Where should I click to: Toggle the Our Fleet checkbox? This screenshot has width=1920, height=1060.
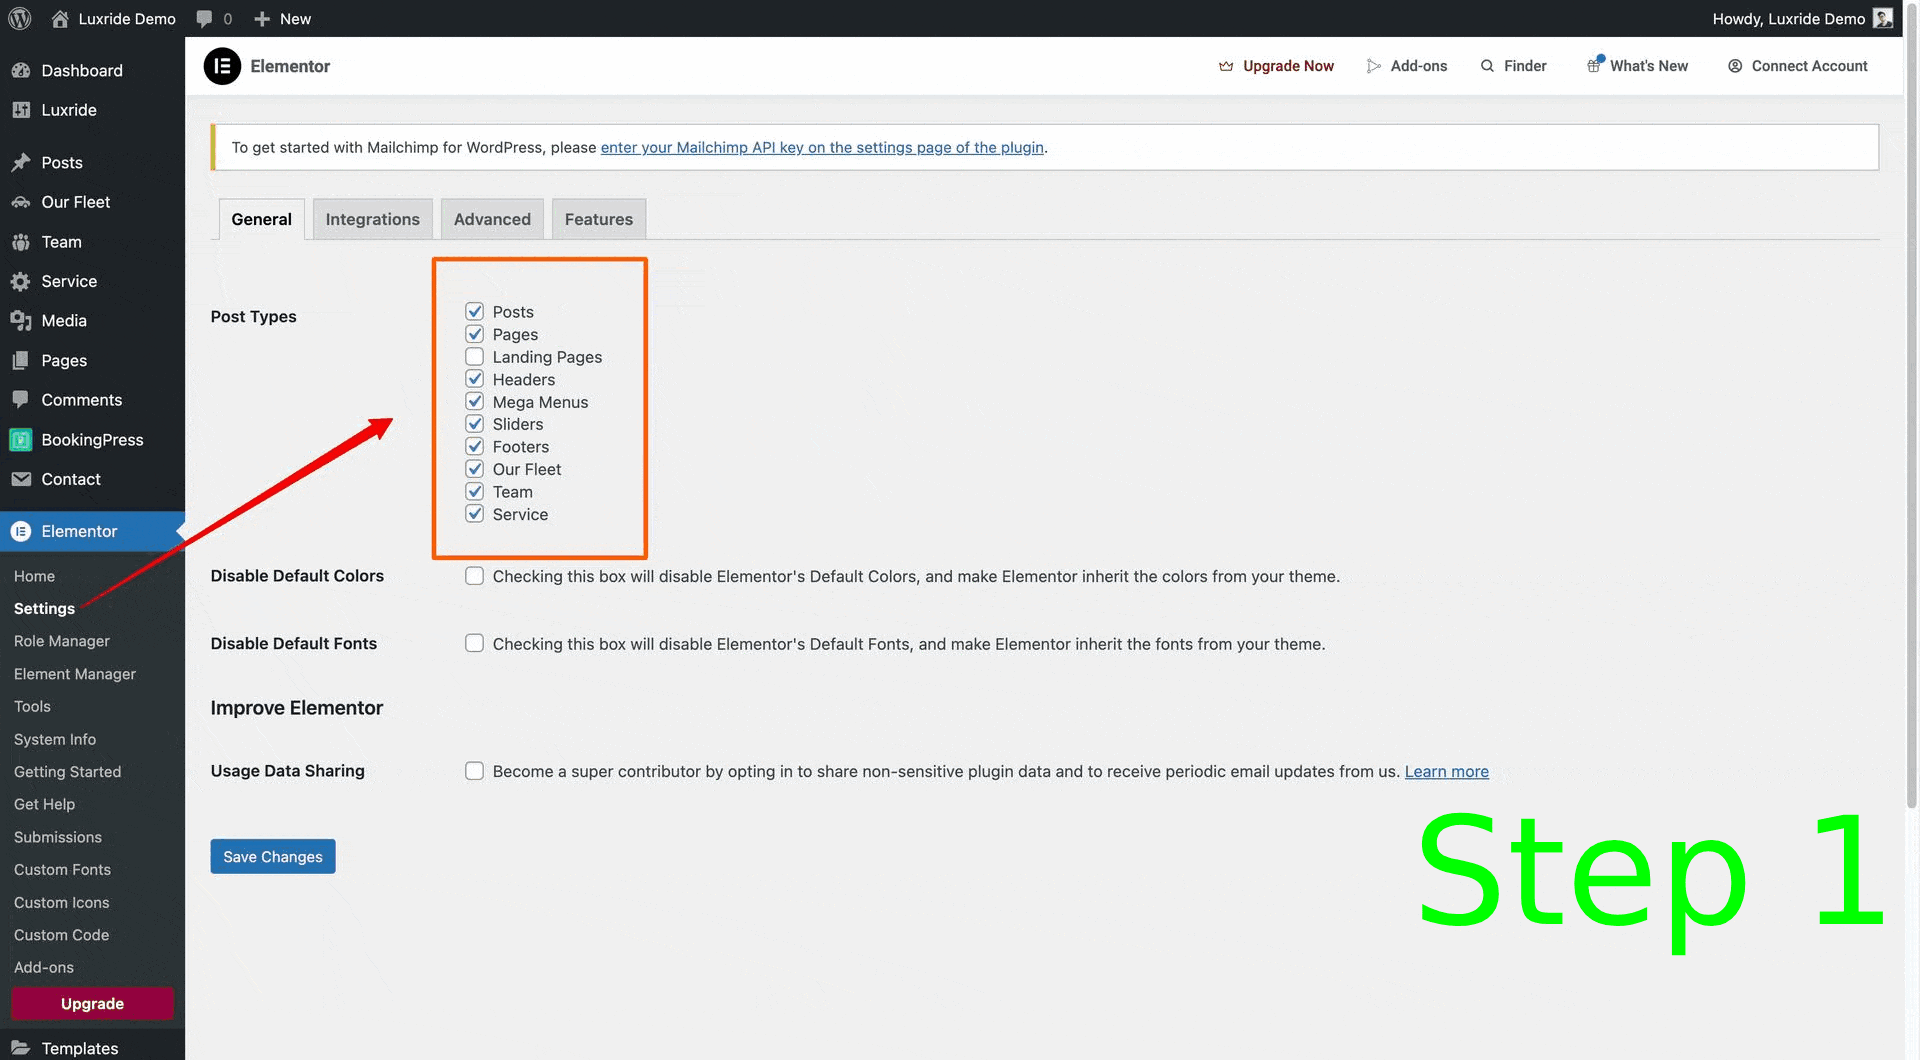[475, 469]
